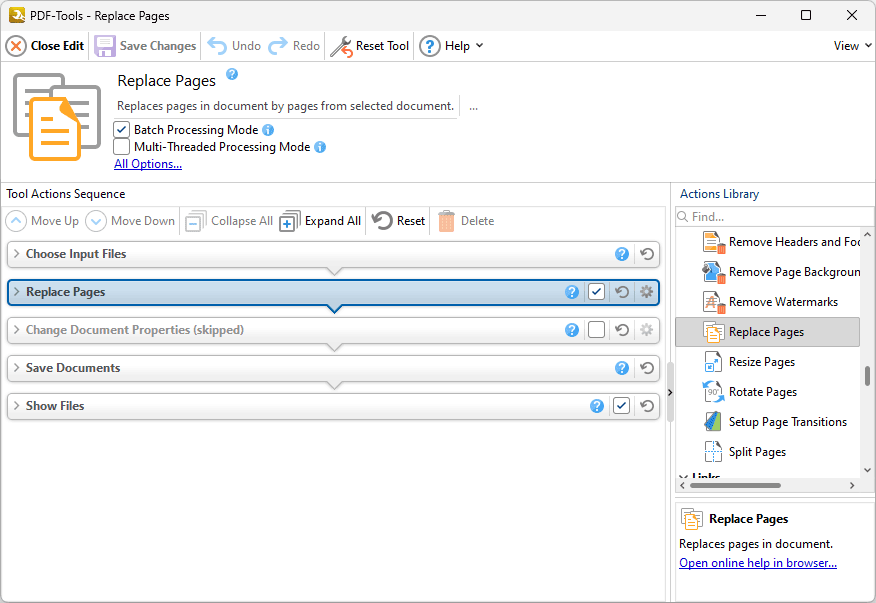Click info icon next to Multi-Threaded Processing Mode
This screenshot has width=876, height=603.
tap(320, 147)
